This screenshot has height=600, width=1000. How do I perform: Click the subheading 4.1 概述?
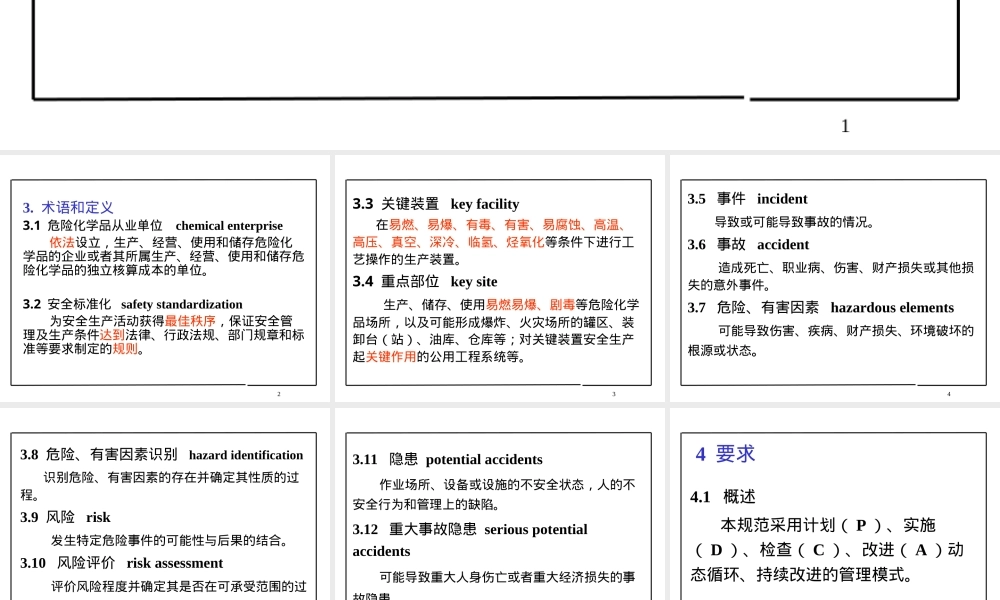point(723,497)
